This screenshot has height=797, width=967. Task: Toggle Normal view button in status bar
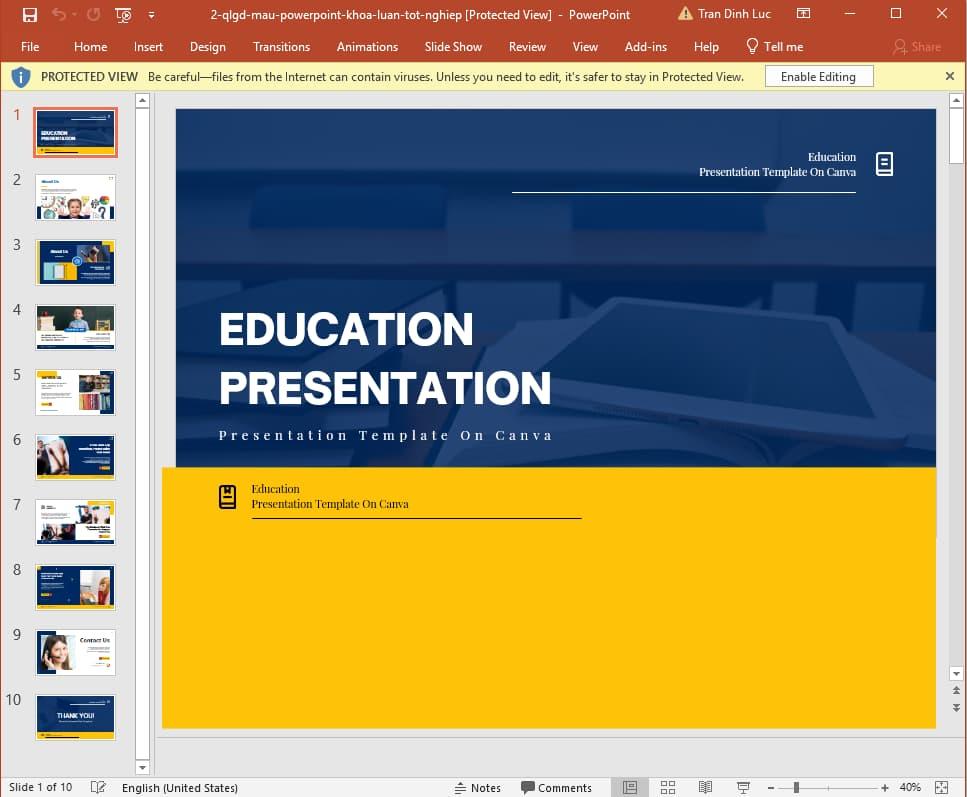630,787
